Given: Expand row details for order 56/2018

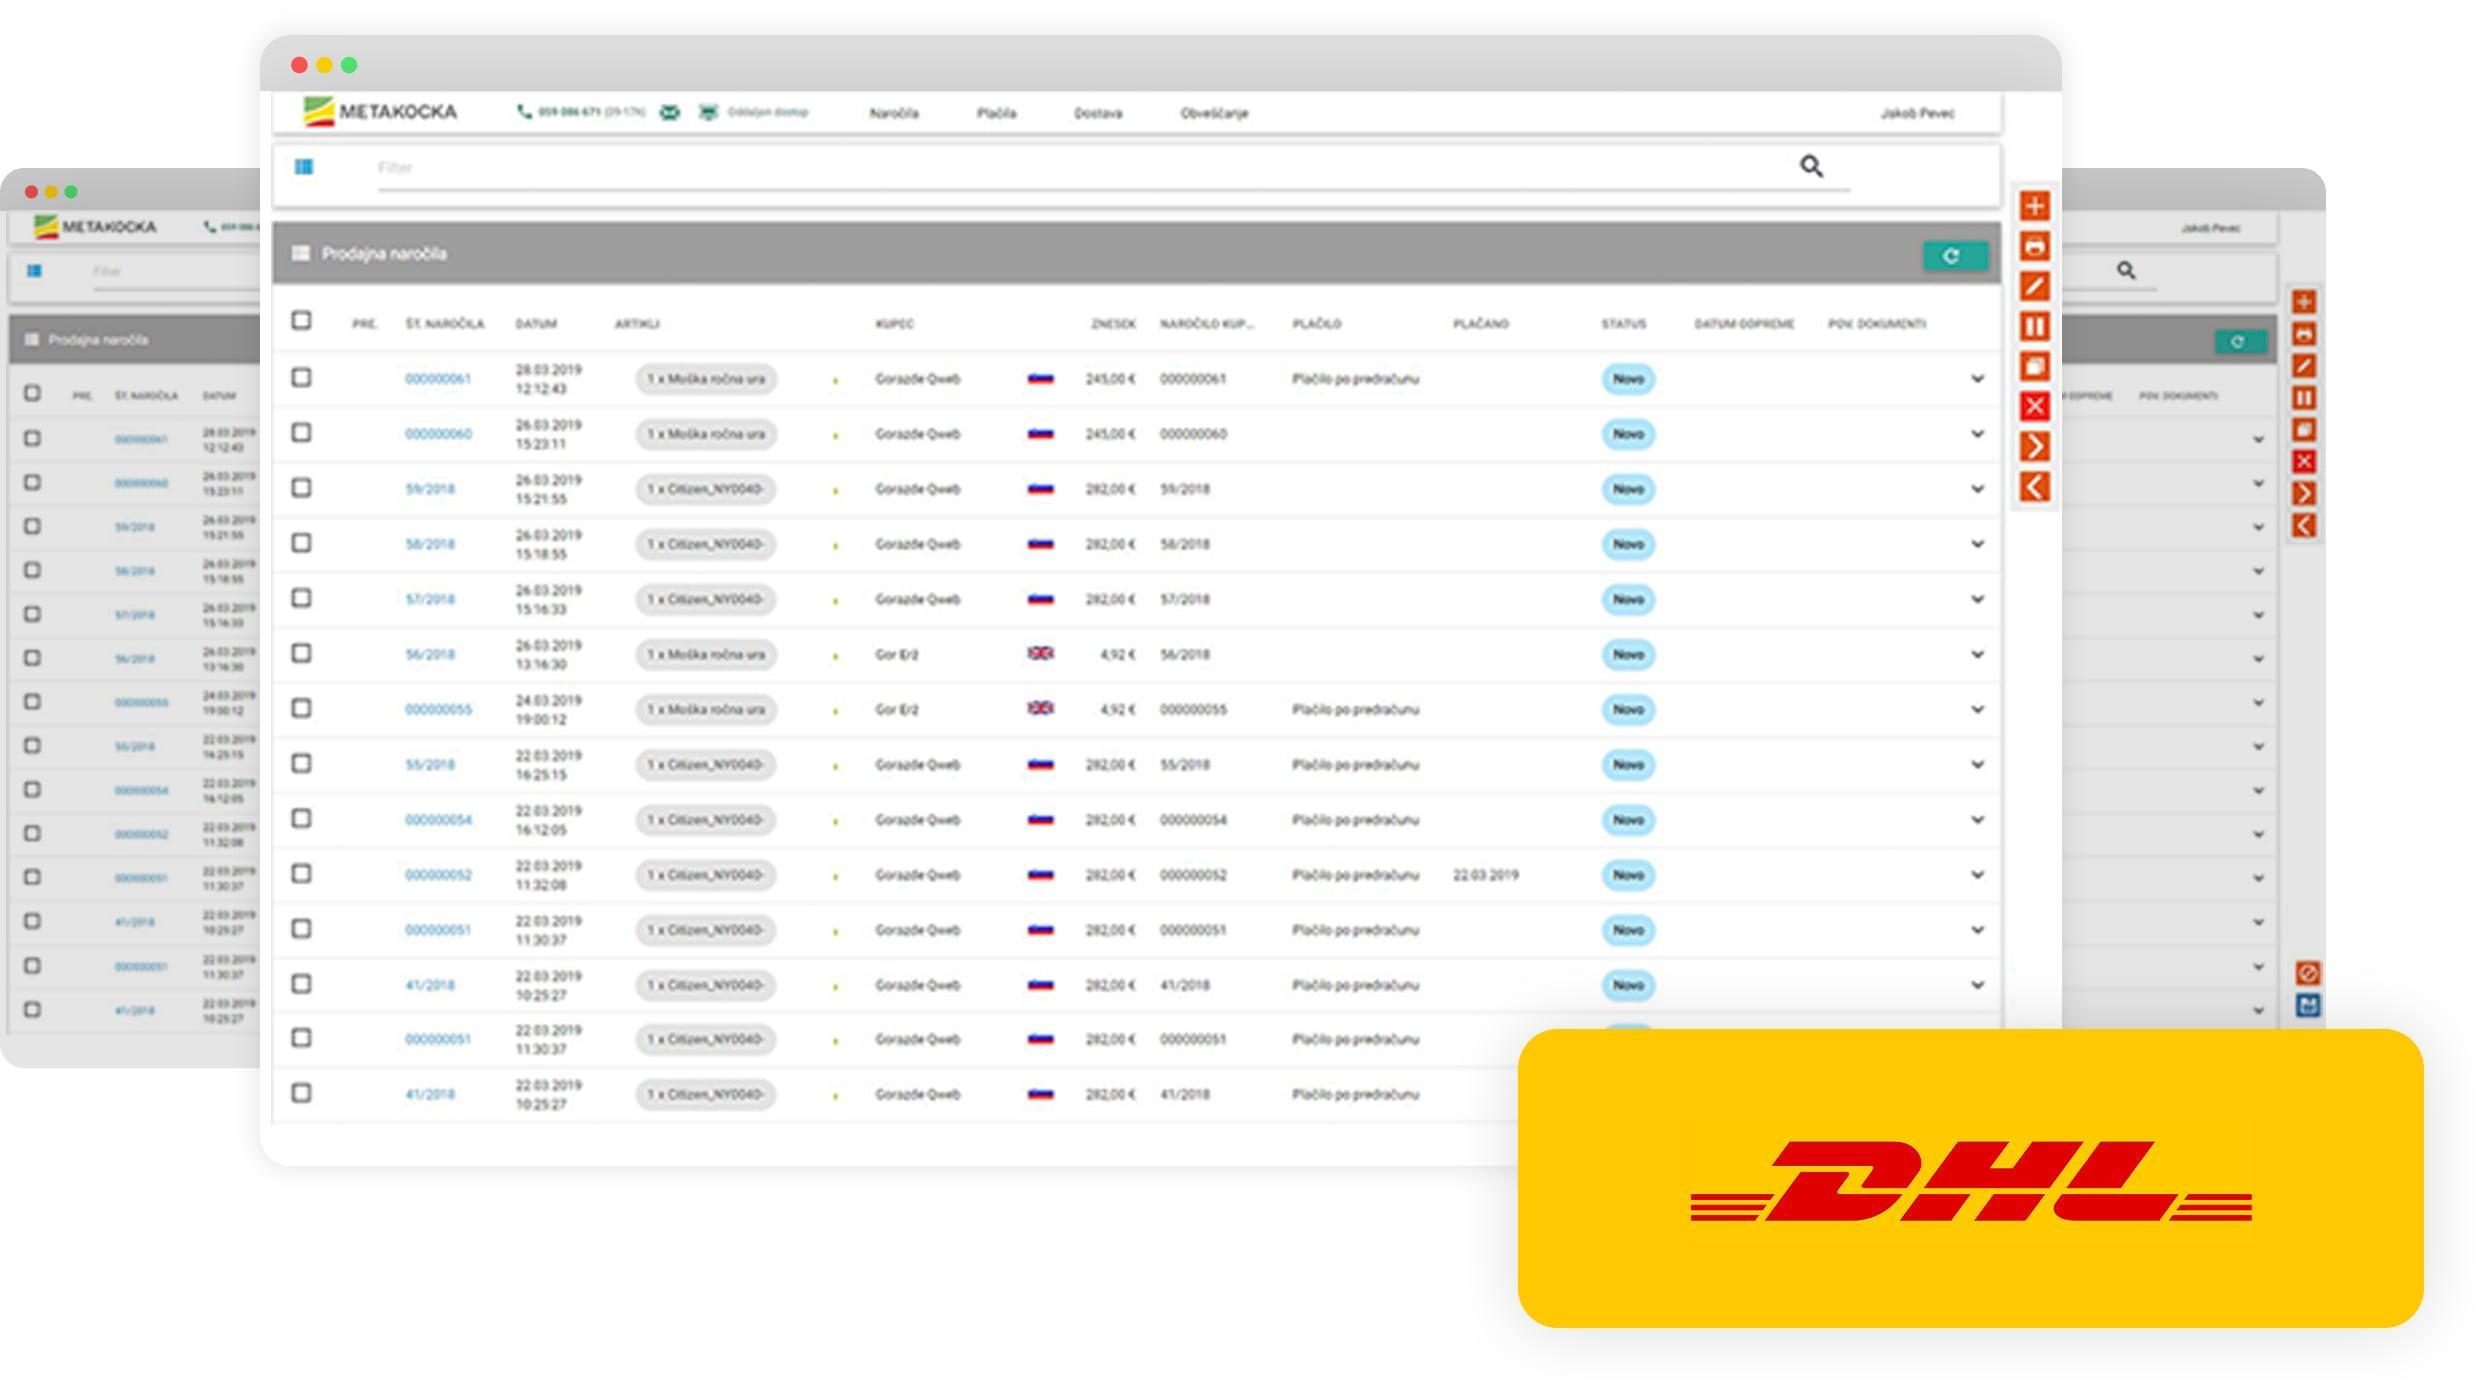Looking at the screenshot, I should click(x=1977, y=654).
